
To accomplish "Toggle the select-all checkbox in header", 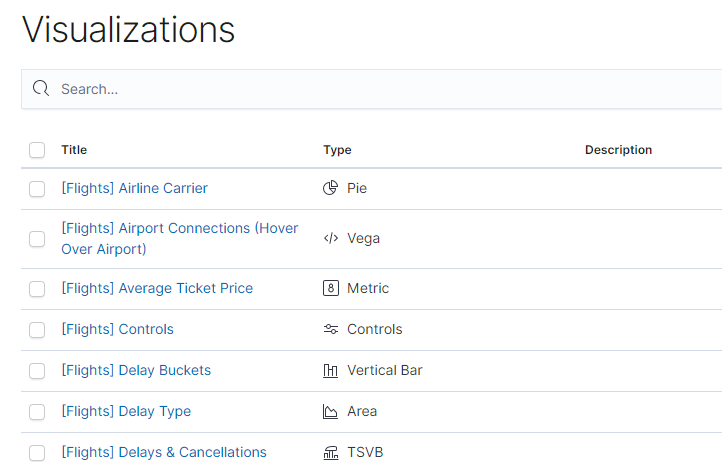I will [x=37, y=150].
